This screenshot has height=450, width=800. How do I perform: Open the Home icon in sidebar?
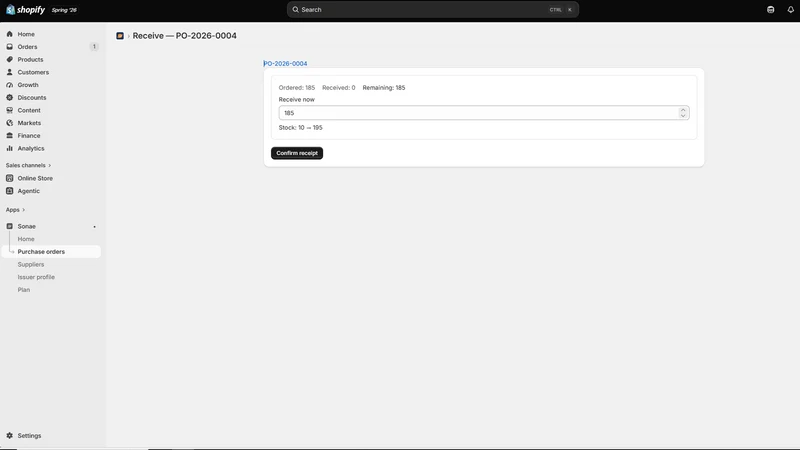[10, 34]
